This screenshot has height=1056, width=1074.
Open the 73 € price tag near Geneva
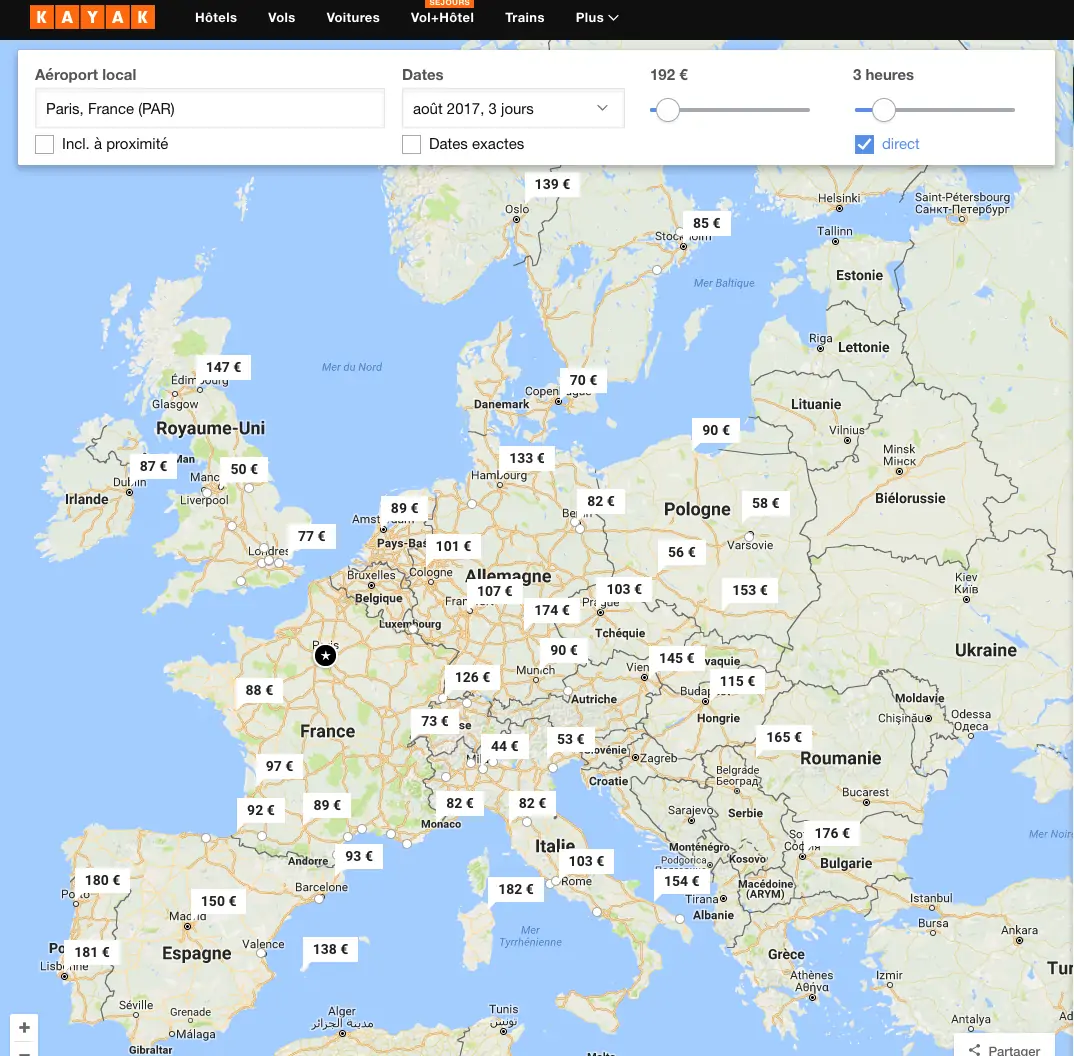point(435,721)
